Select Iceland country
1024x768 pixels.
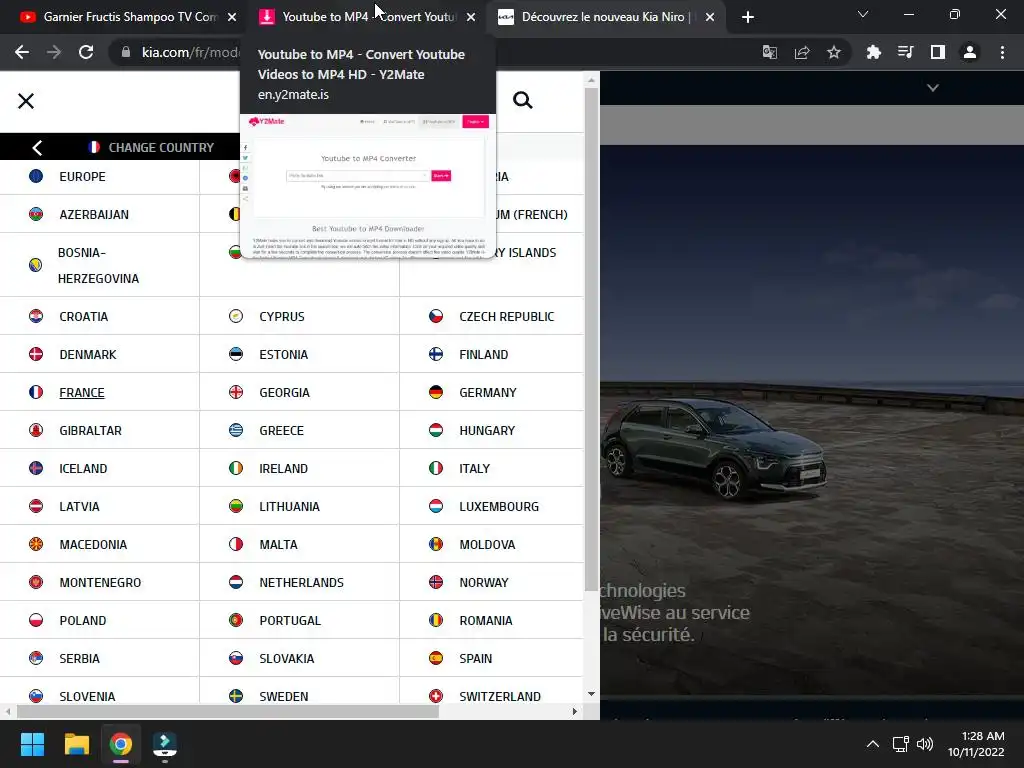[x=83, y=468]
